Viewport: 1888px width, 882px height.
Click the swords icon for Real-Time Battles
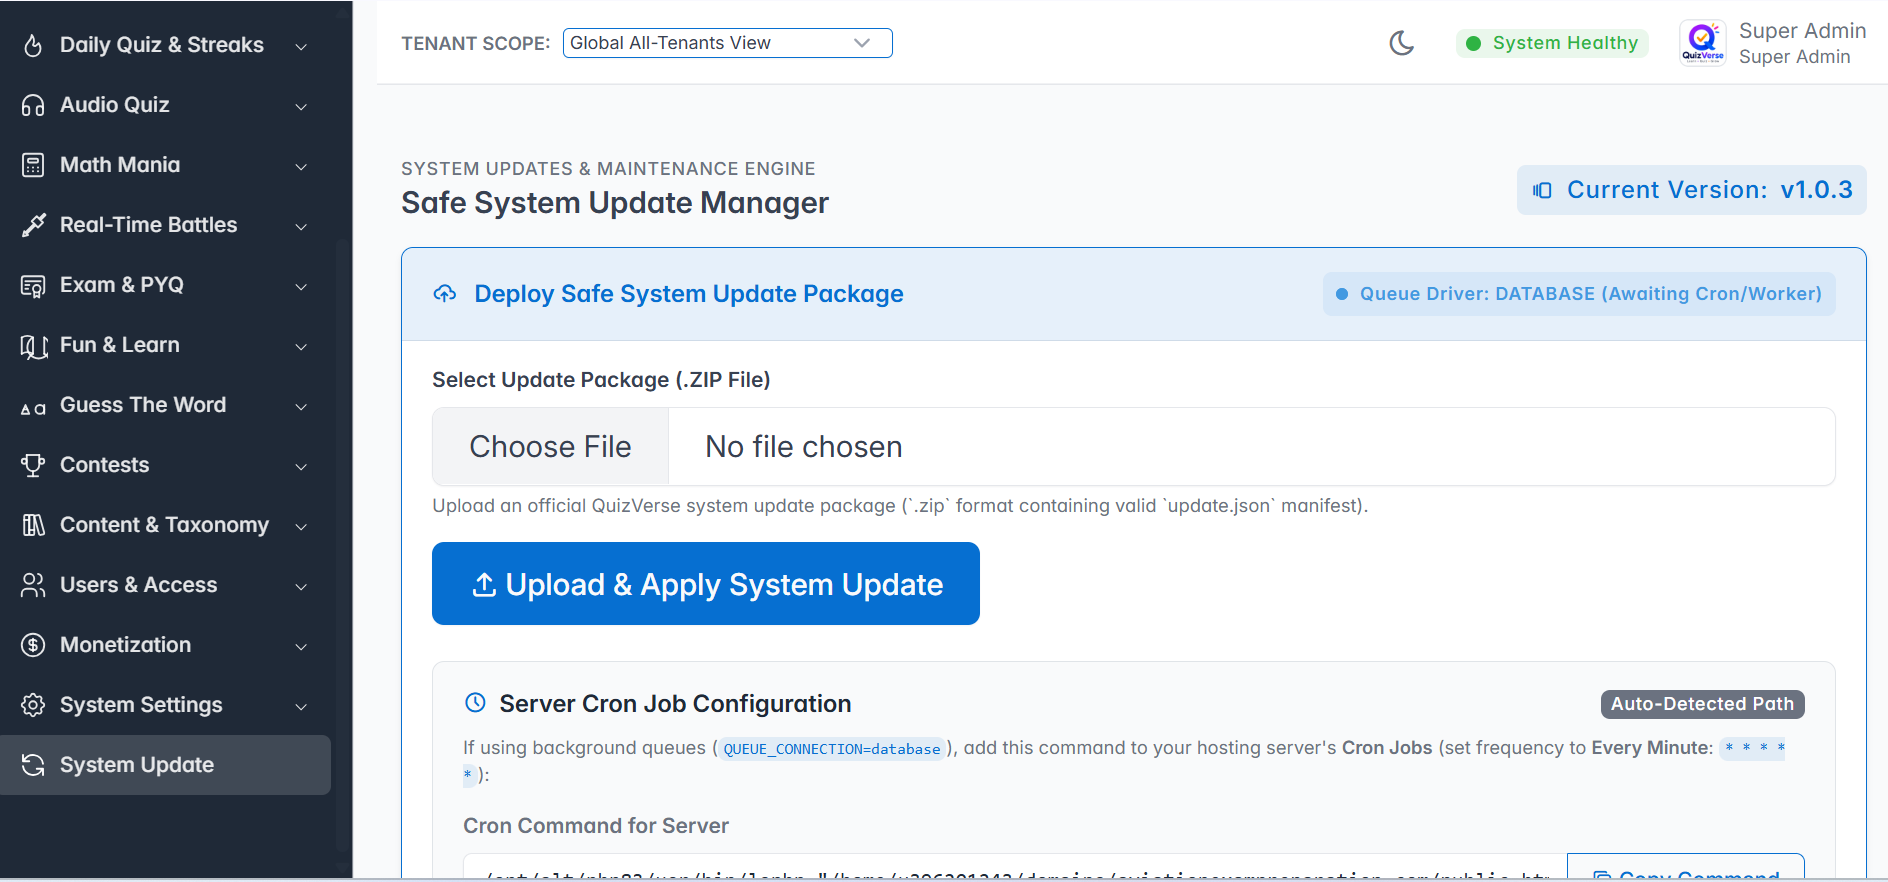[33, 225]
